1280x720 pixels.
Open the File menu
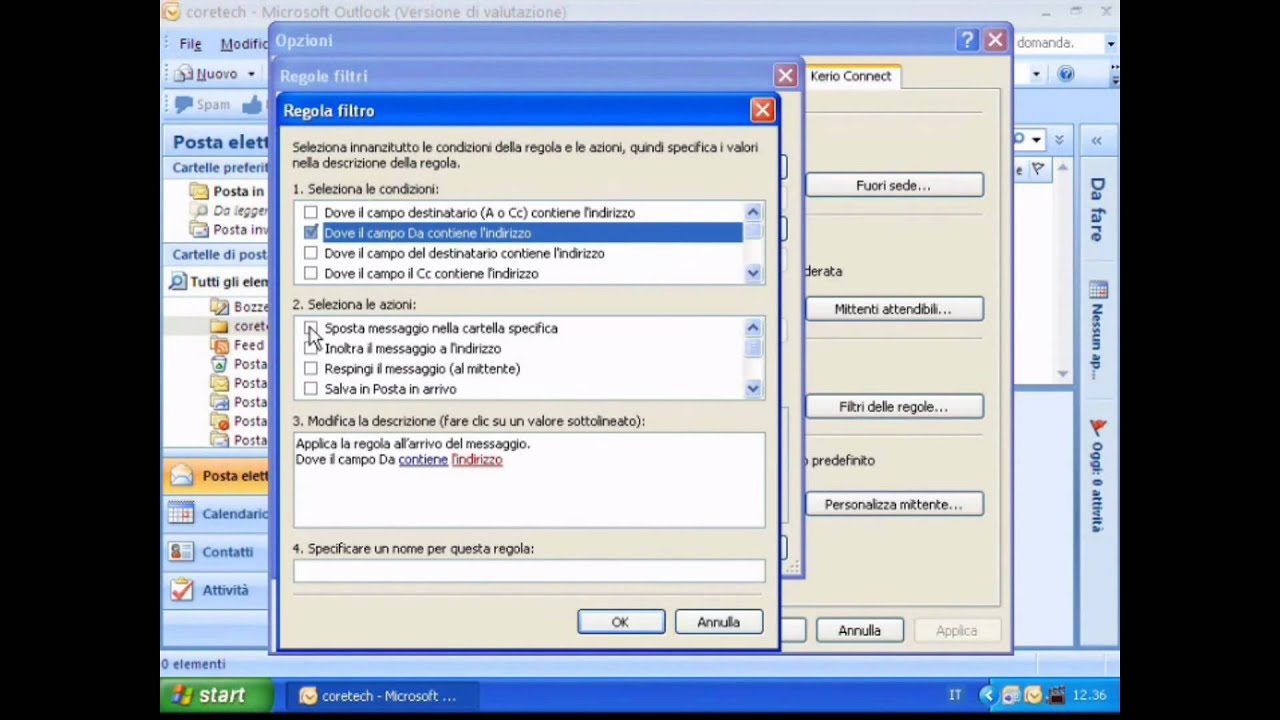[190, 44]
